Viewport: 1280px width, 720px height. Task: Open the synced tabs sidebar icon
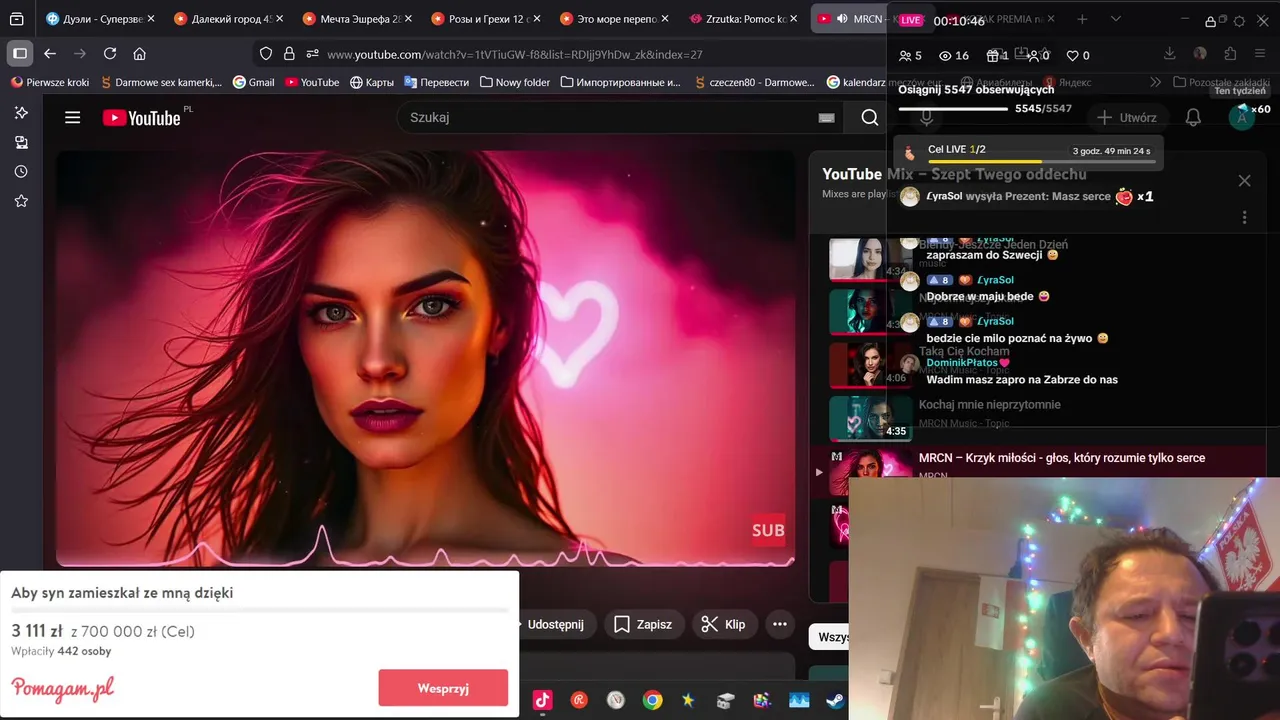click(x=21, y=143)
